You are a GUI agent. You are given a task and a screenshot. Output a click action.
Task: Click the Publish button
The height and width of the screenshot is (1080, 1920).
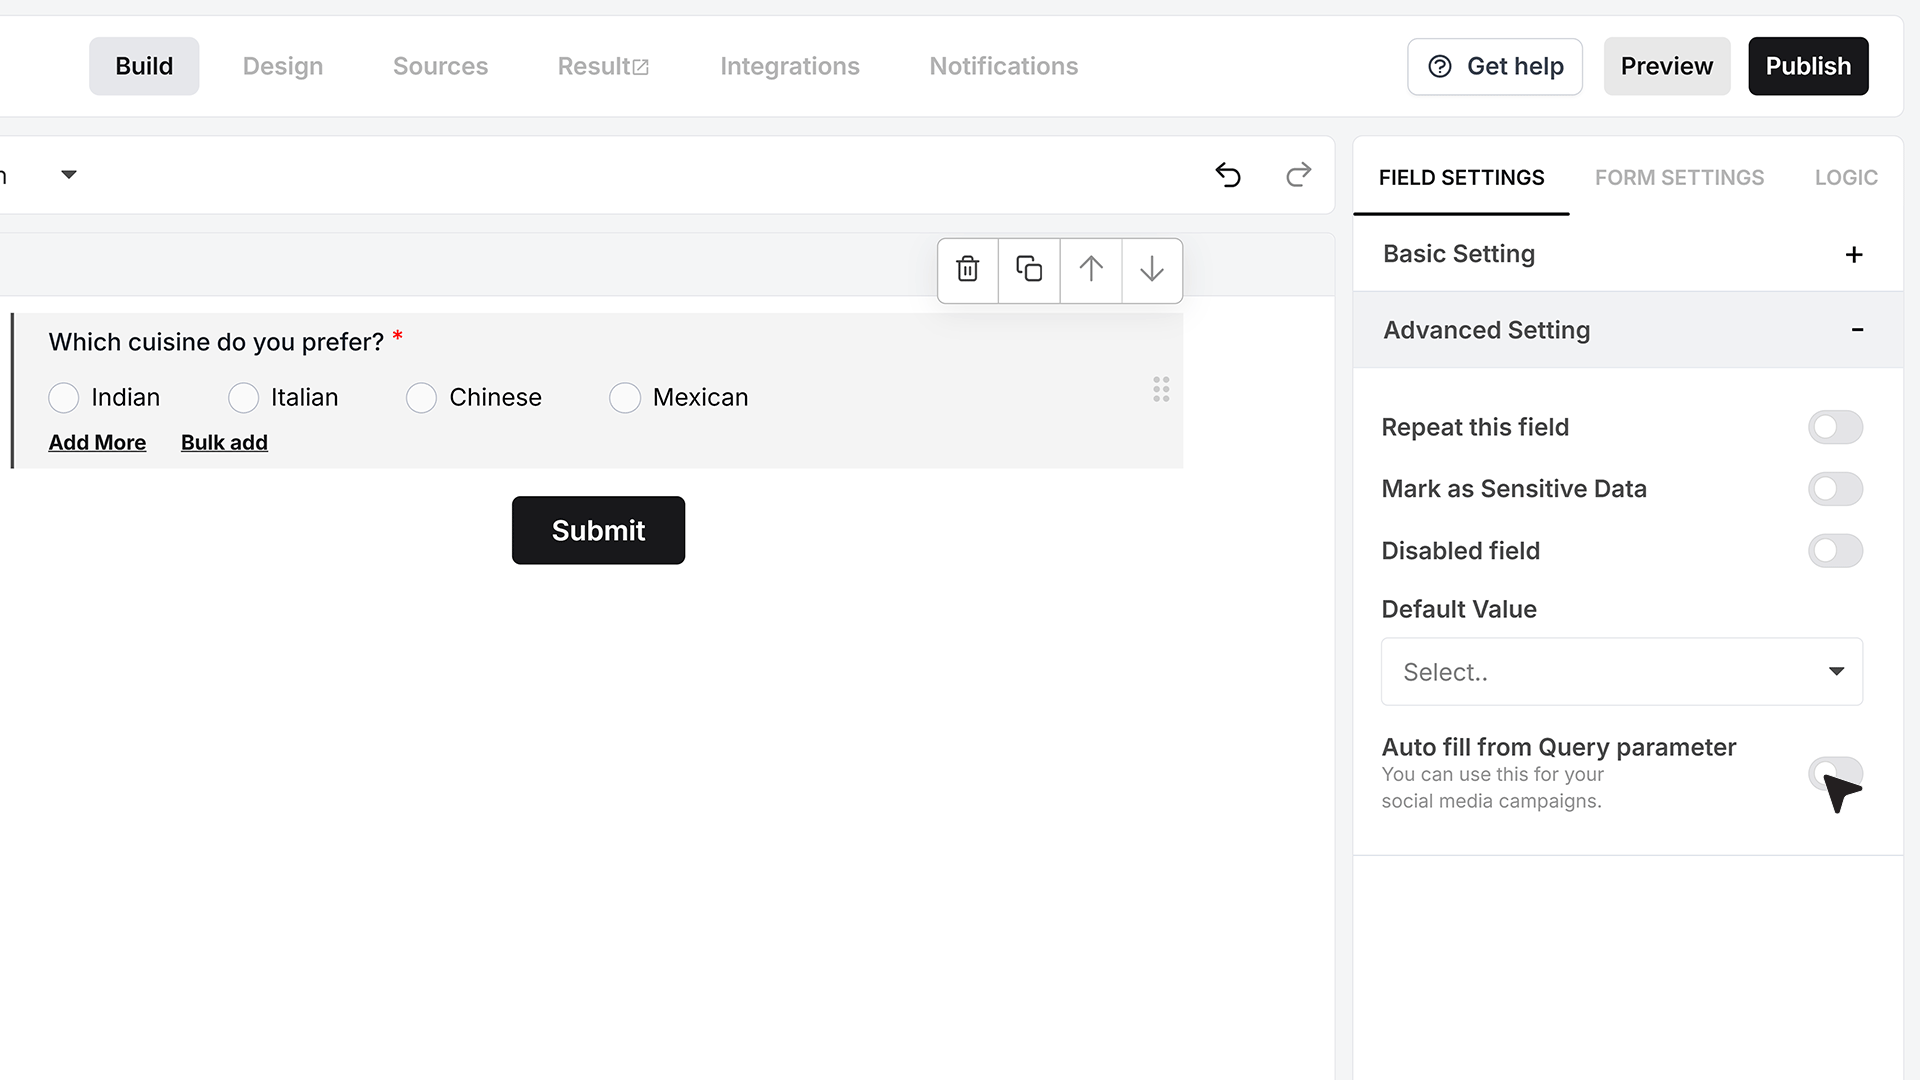1808,66
